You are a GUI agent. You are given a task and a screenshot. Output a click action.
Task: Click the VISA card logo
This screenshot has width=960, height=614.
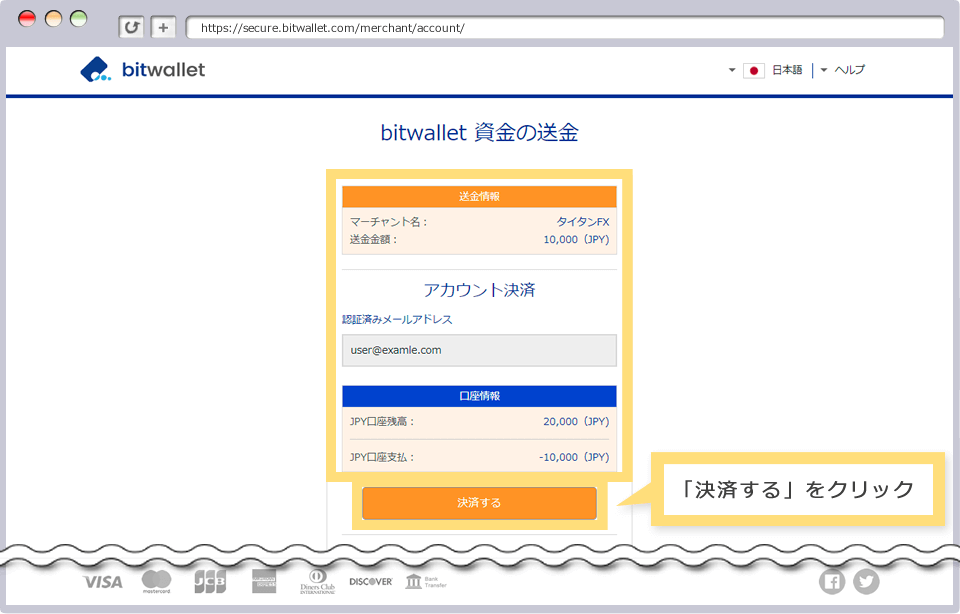click(x=103, y=582)
